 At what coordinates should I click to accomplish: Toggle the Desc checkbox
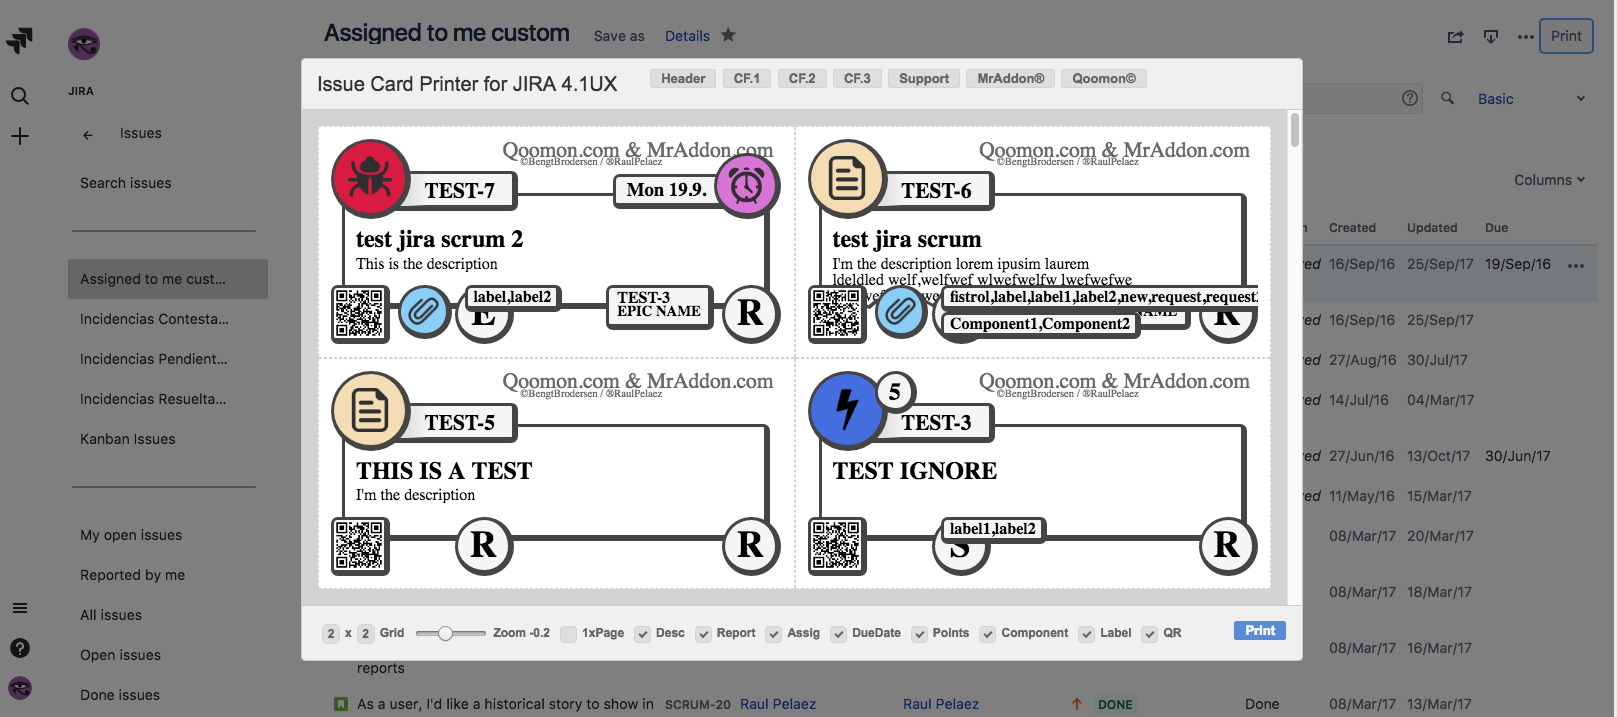[642, 634]
